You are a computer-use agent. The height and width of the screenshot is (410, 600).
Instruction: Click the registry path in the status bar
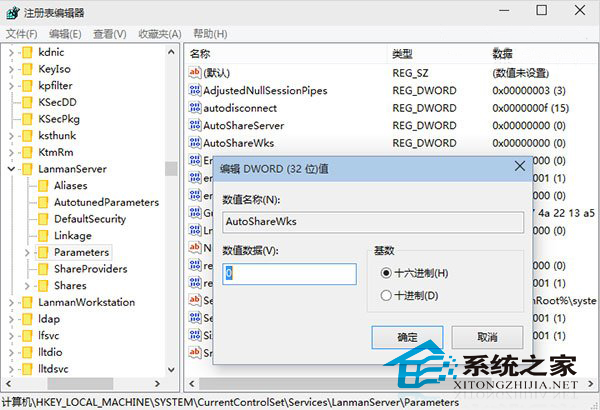[230, 403]
